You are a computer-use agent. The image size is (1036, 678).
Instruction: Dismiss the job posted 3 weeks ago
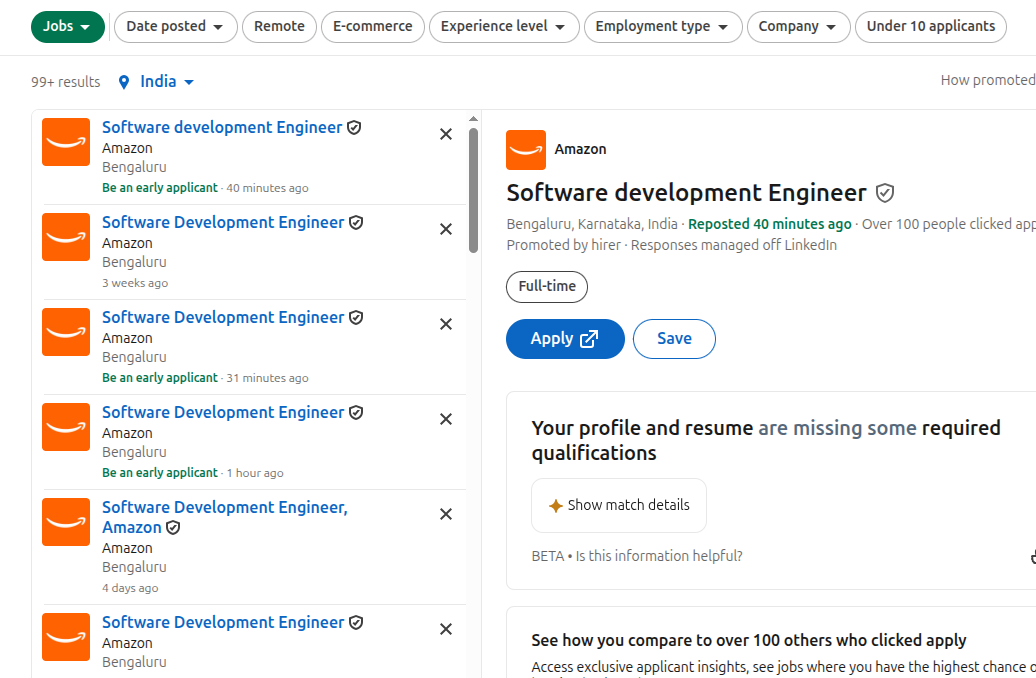446,229
